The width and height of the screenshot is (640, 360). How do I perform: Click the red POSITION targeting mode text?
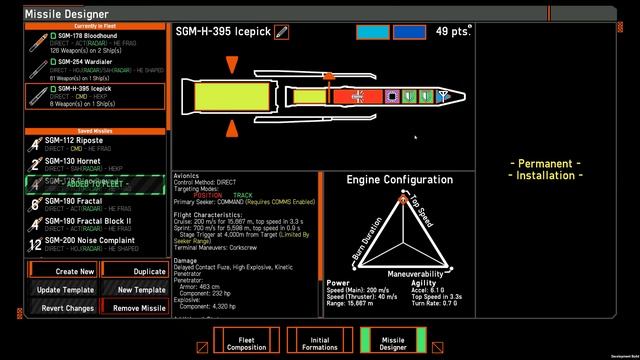(x=207, y=196)
